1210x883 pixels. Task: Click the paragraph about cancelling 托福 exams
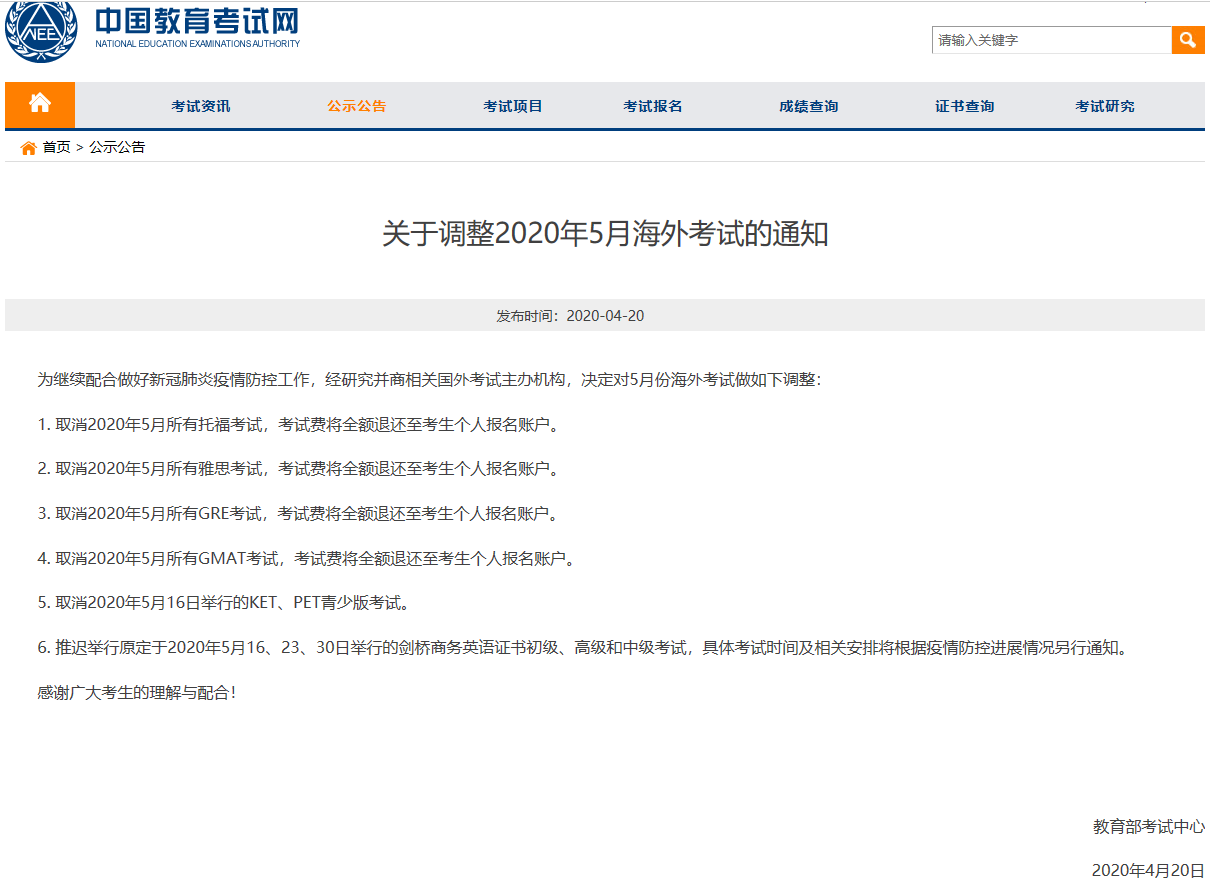pos(297,424)
